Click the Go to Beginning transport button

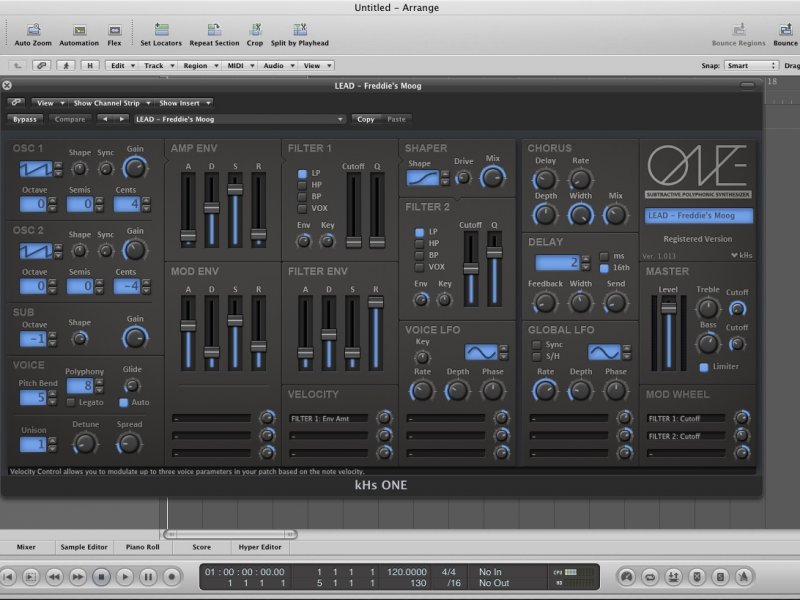coord(8,577)
